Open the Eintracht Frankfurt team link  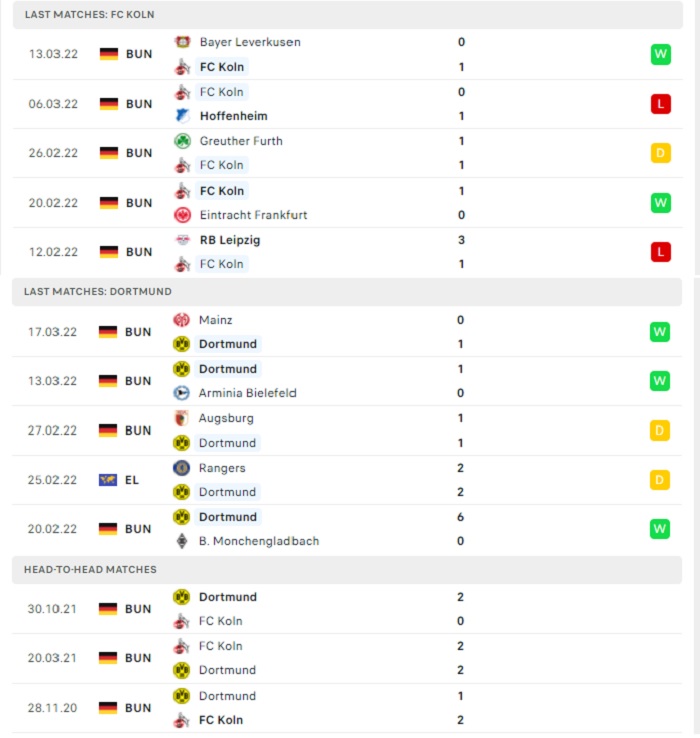[253, 215]
